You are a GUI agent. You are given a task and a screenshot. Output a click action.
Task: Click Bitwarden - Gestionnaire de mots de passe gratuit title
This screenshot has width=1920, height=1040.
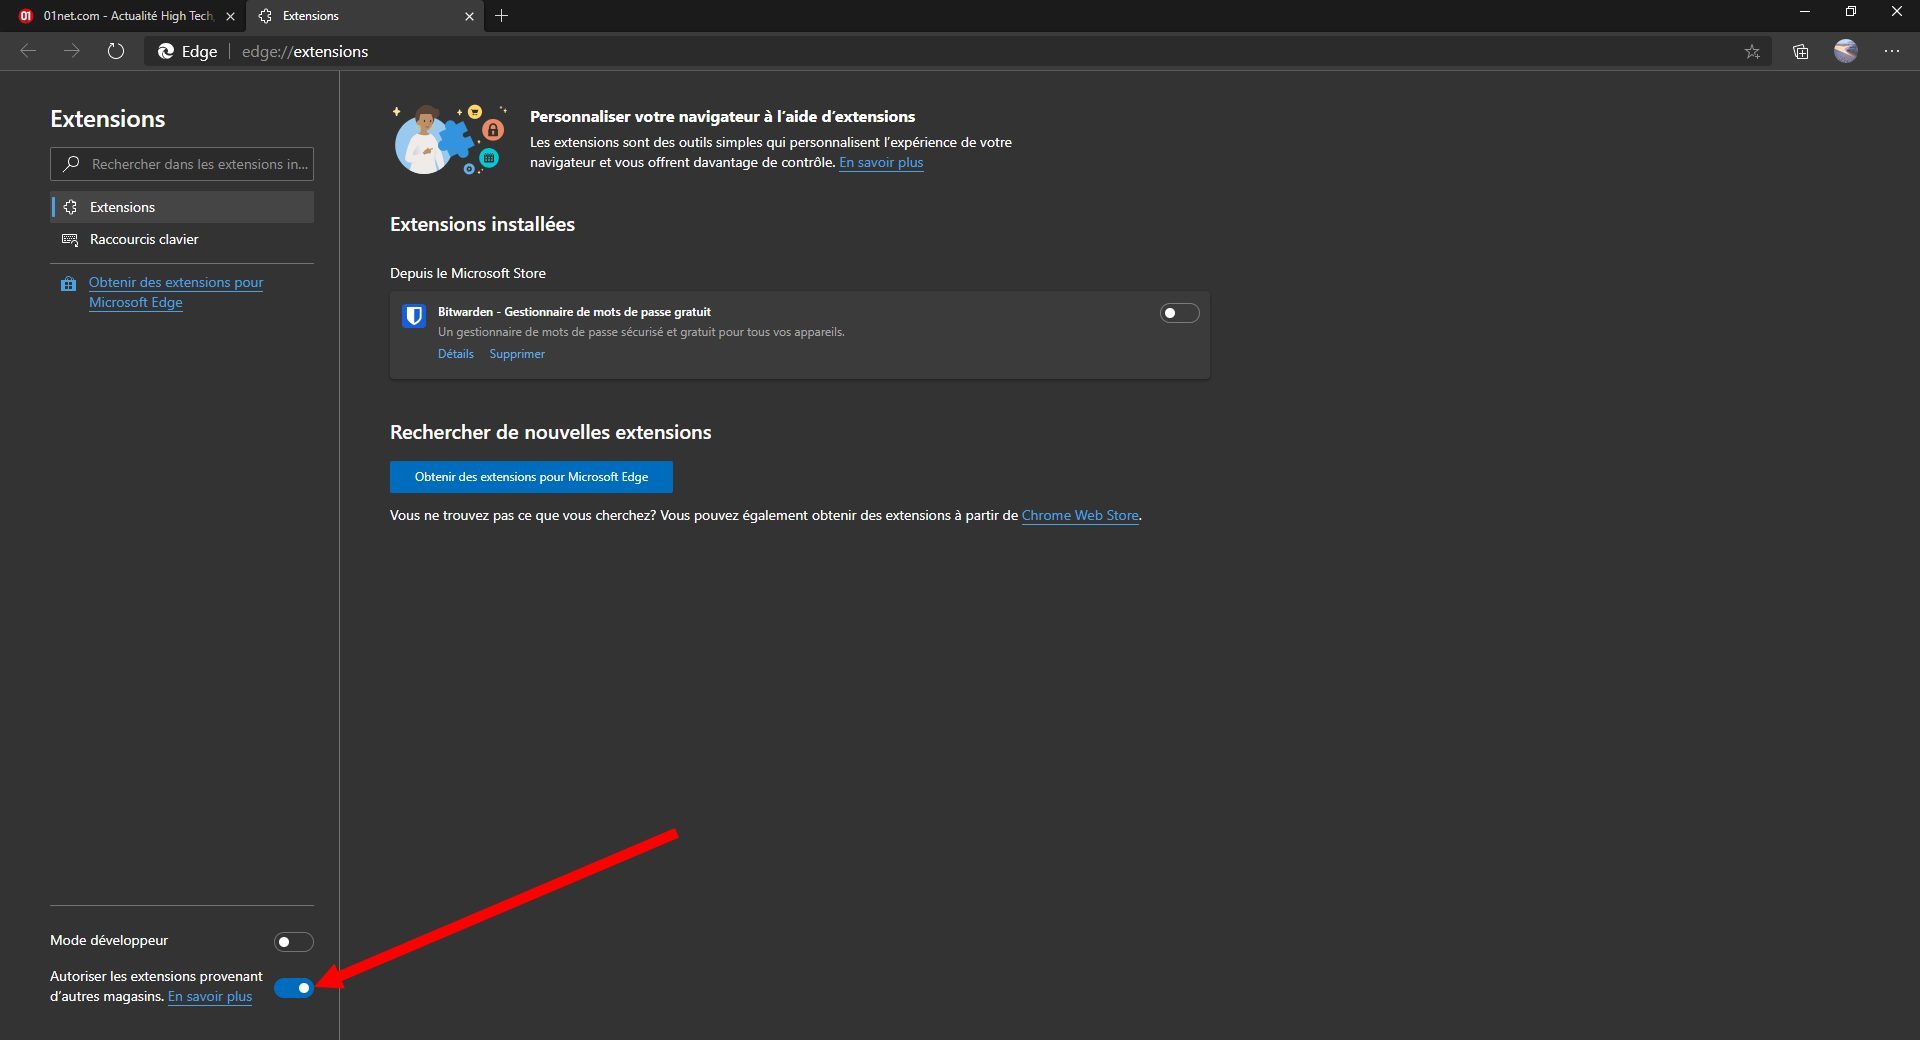574,312
